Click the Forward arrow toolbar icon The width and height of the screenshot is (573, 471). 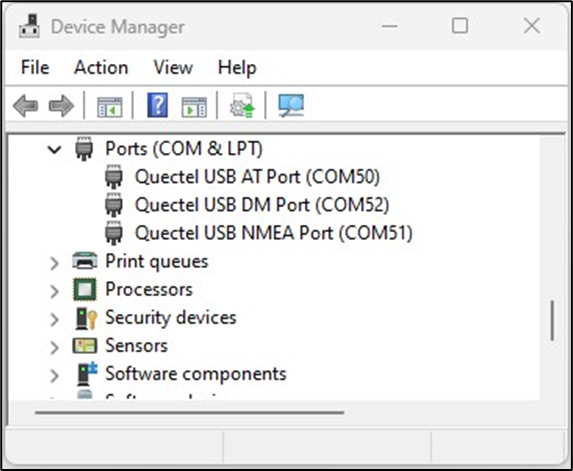[x=61, y=106]
